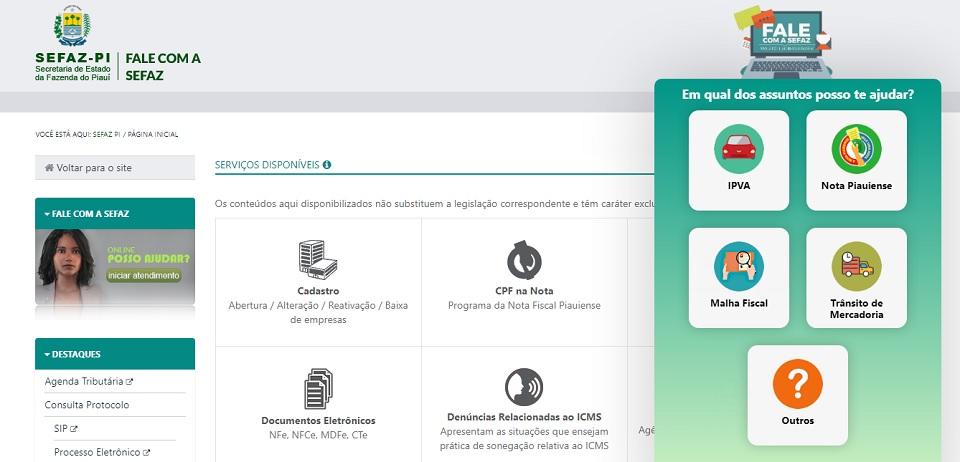This screenshot has width=960, height=462.
Task: Select the Nota Piauiense card label
Action: point(856,185)
